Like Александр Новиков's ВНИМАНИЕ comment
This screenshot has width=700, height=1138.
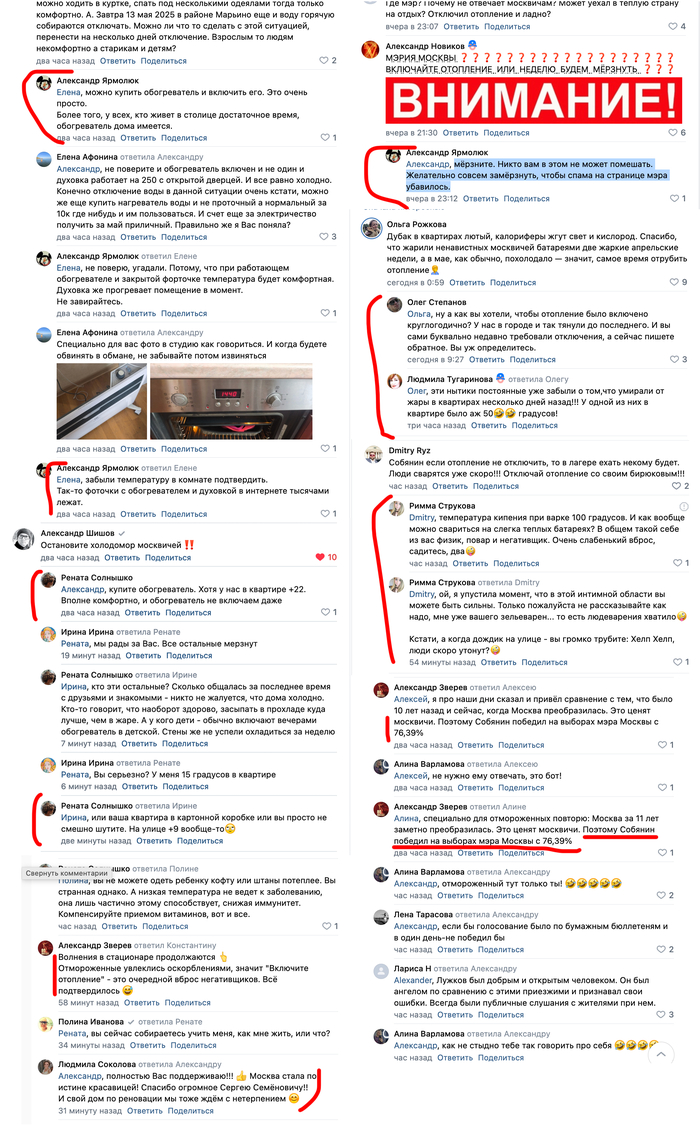[x=677, y=133]
